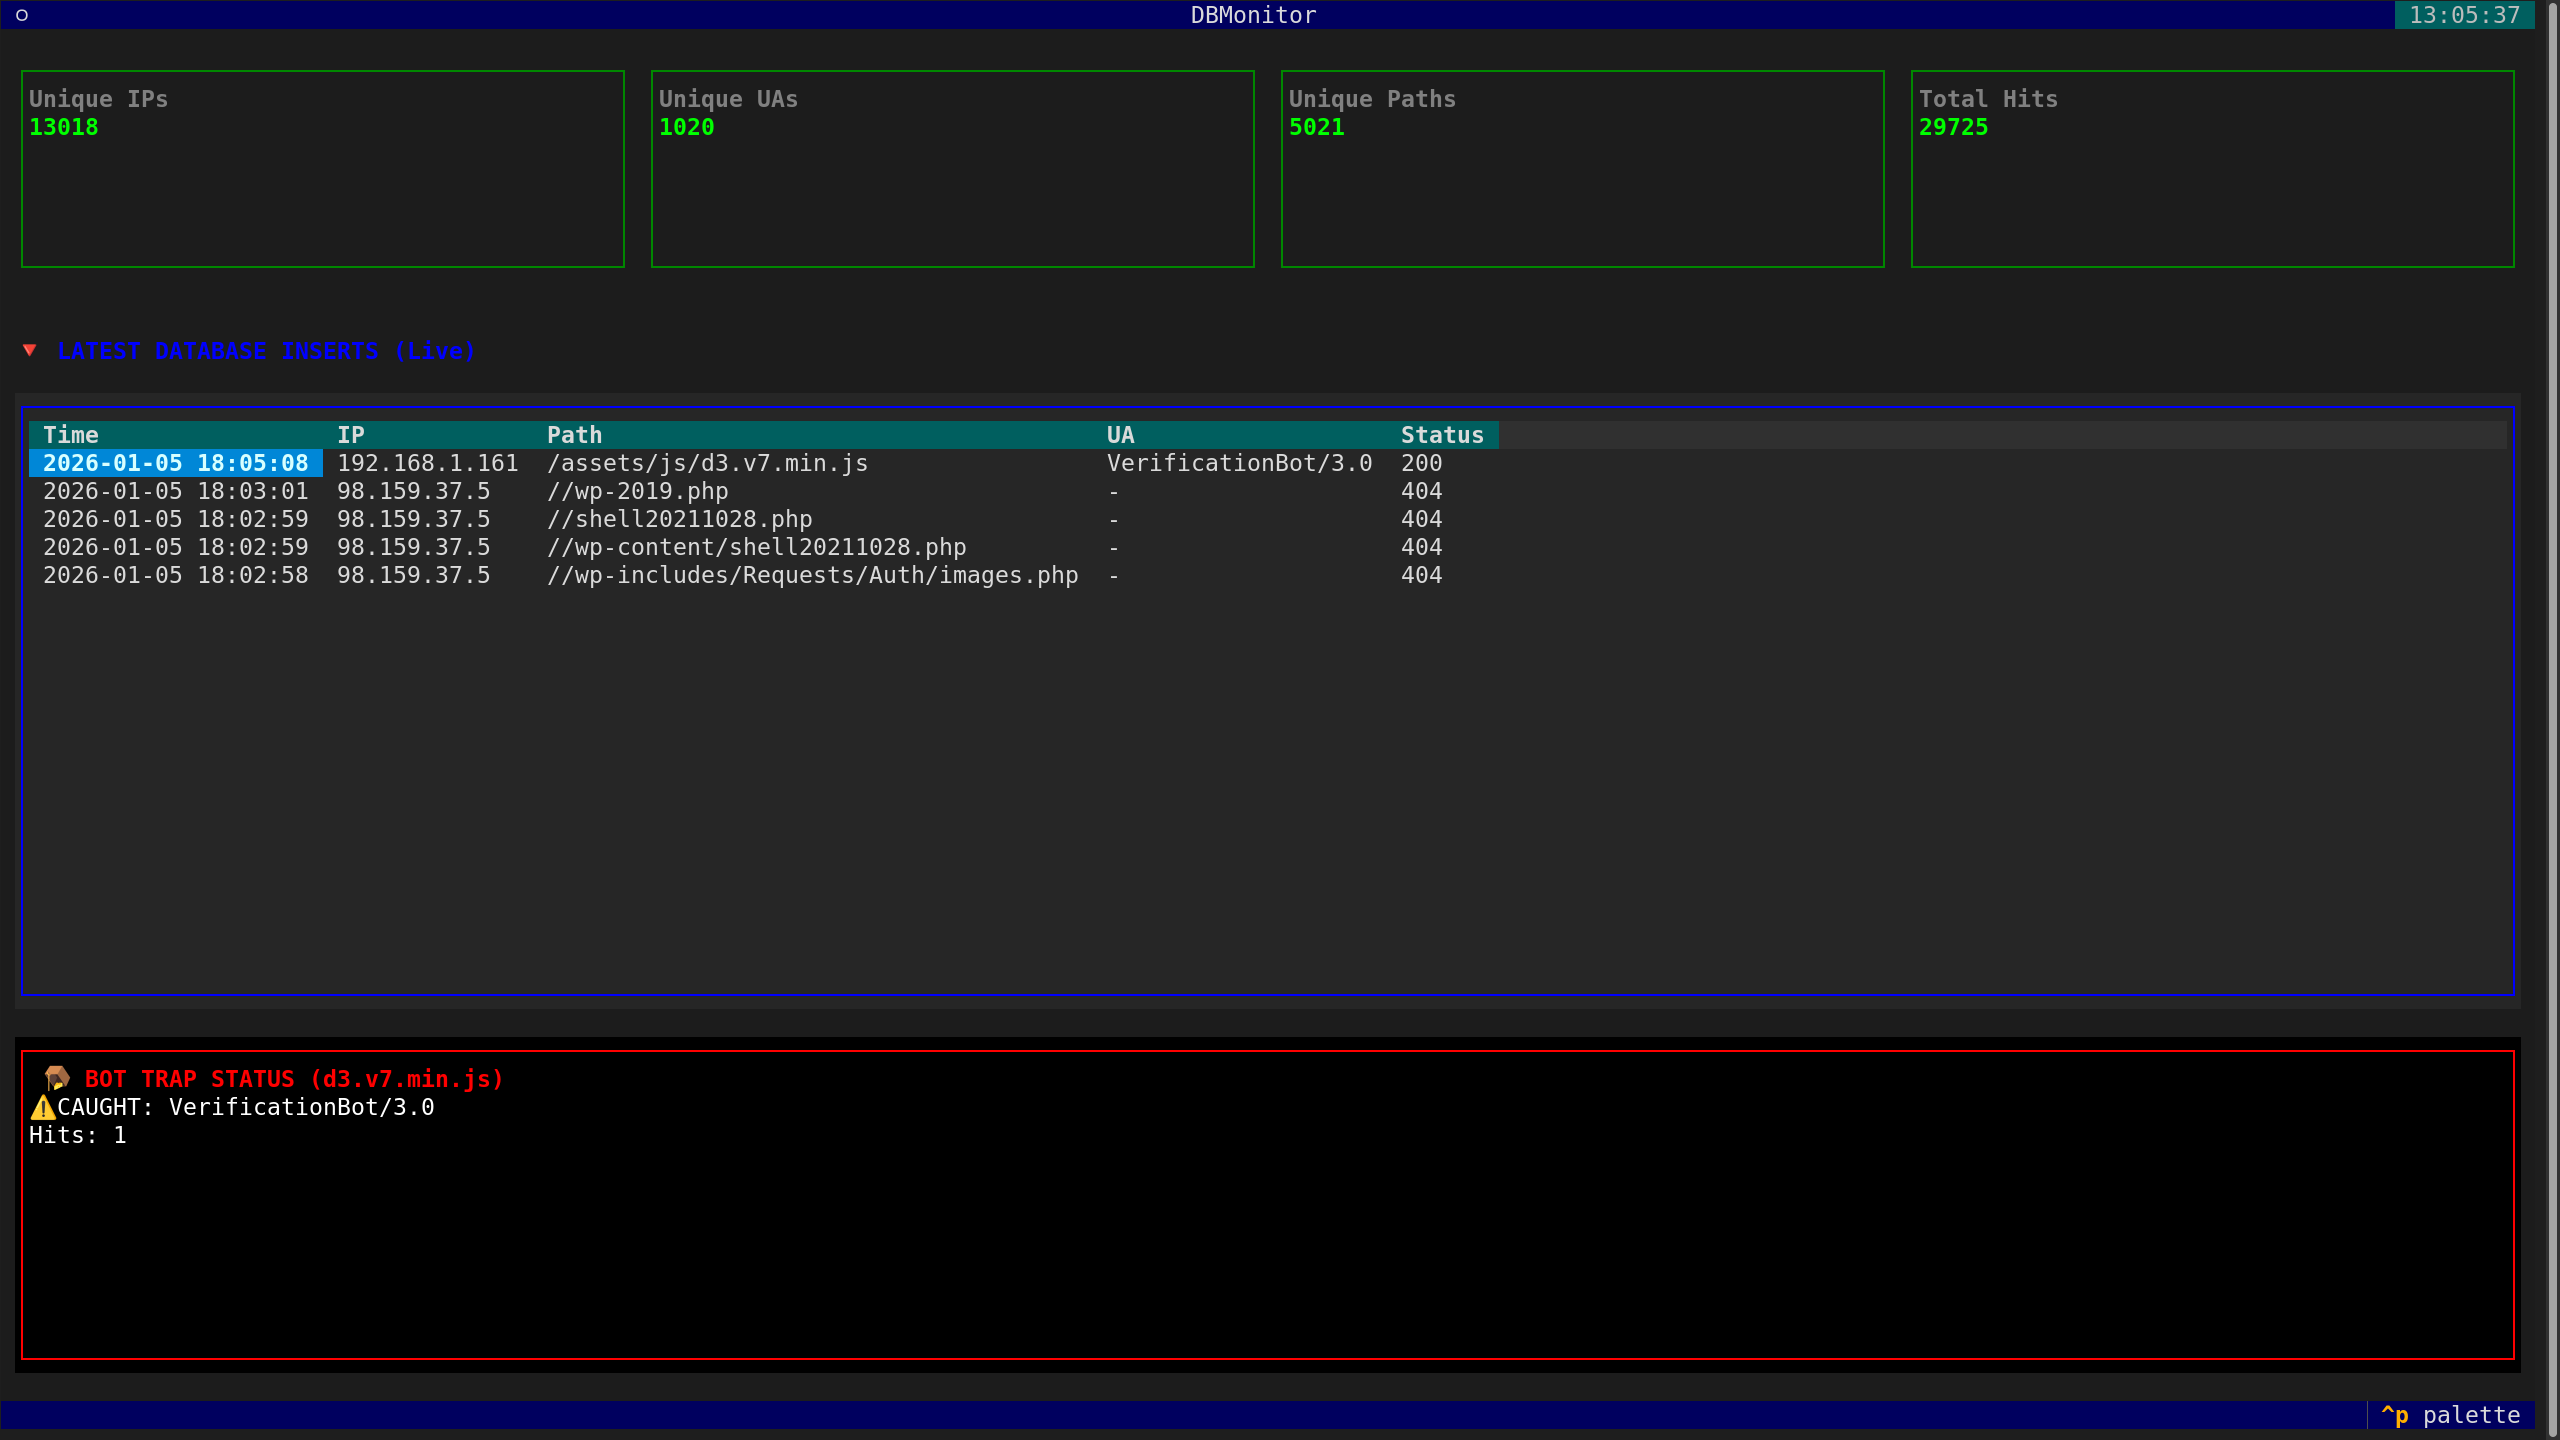Click the DBMonitor title in the top bar
Viewport: 2560px width, 1440px height.
tap(1252, 14)
